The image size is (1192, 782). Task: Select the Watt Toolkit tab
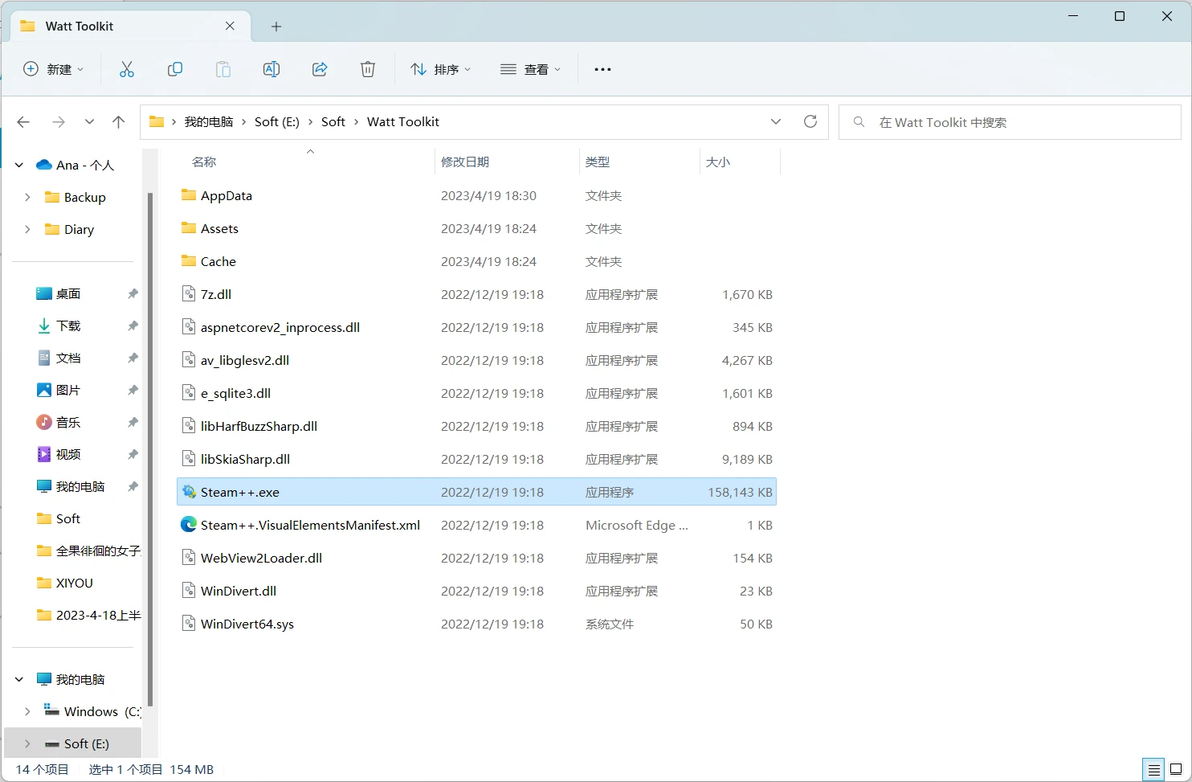129,26
